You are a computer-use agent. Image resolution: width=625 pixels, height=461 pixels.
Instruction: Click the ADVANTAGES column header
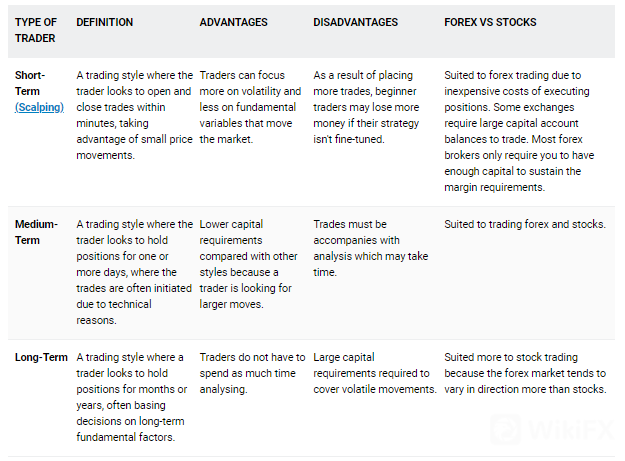tap(234, 22)
